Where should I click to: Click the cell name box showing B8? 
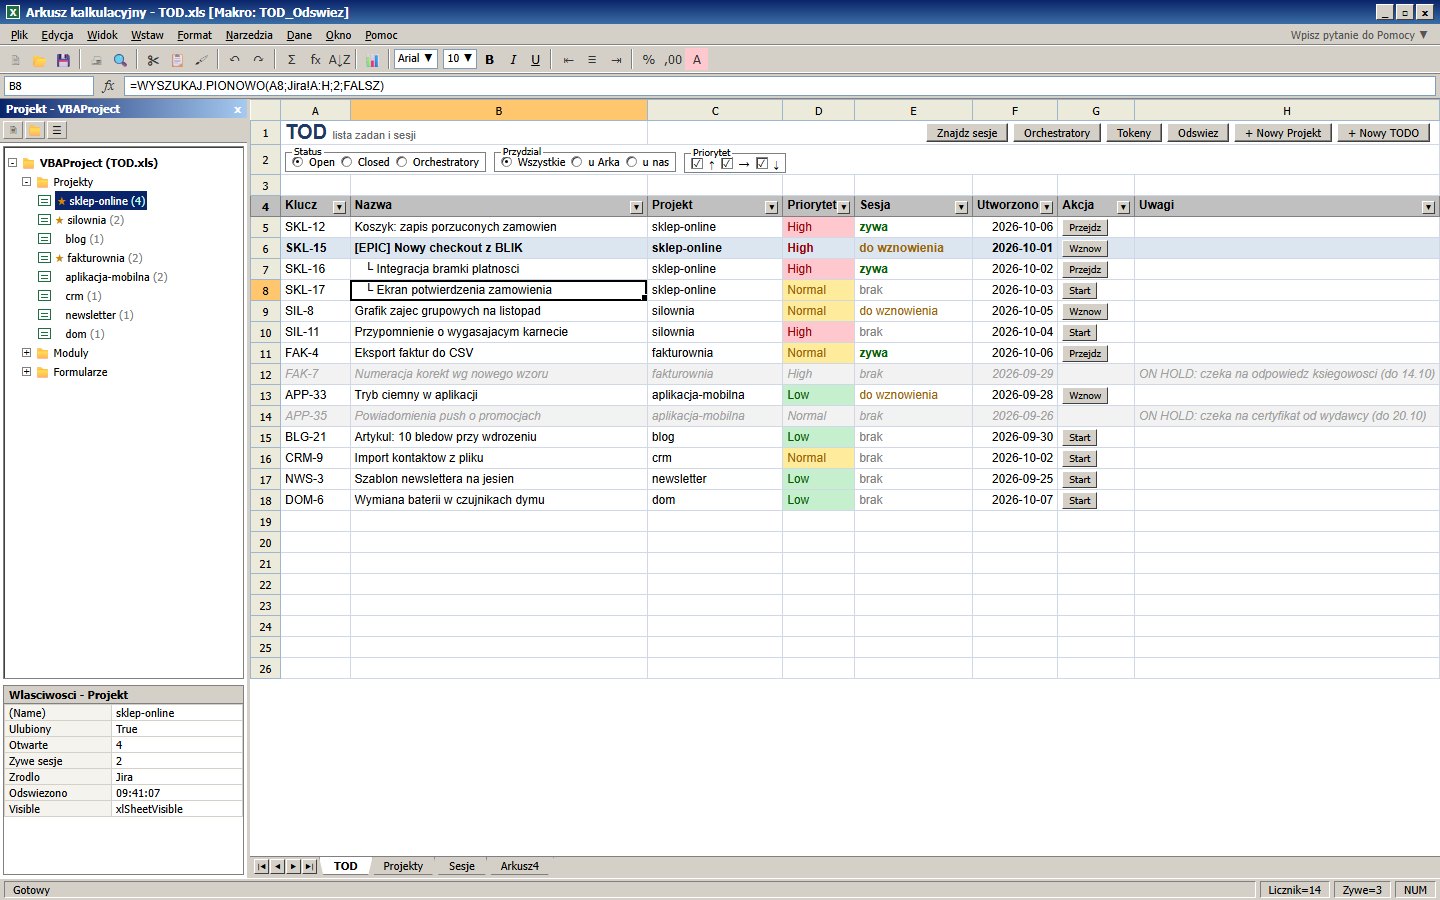[49, 86]
